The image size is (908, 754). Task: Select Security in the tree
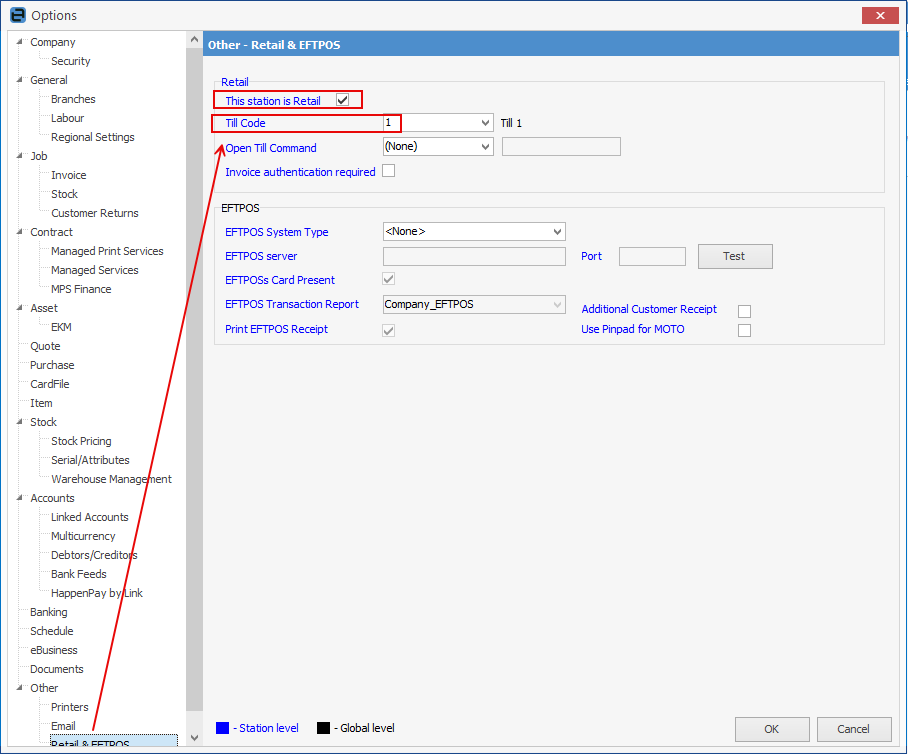point(71,61)
